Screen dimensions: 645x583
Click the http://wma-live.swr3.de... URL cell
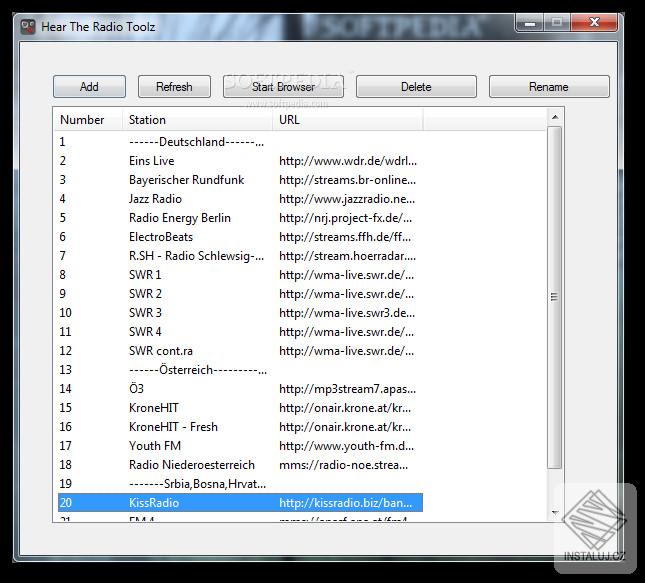(347, 313)
